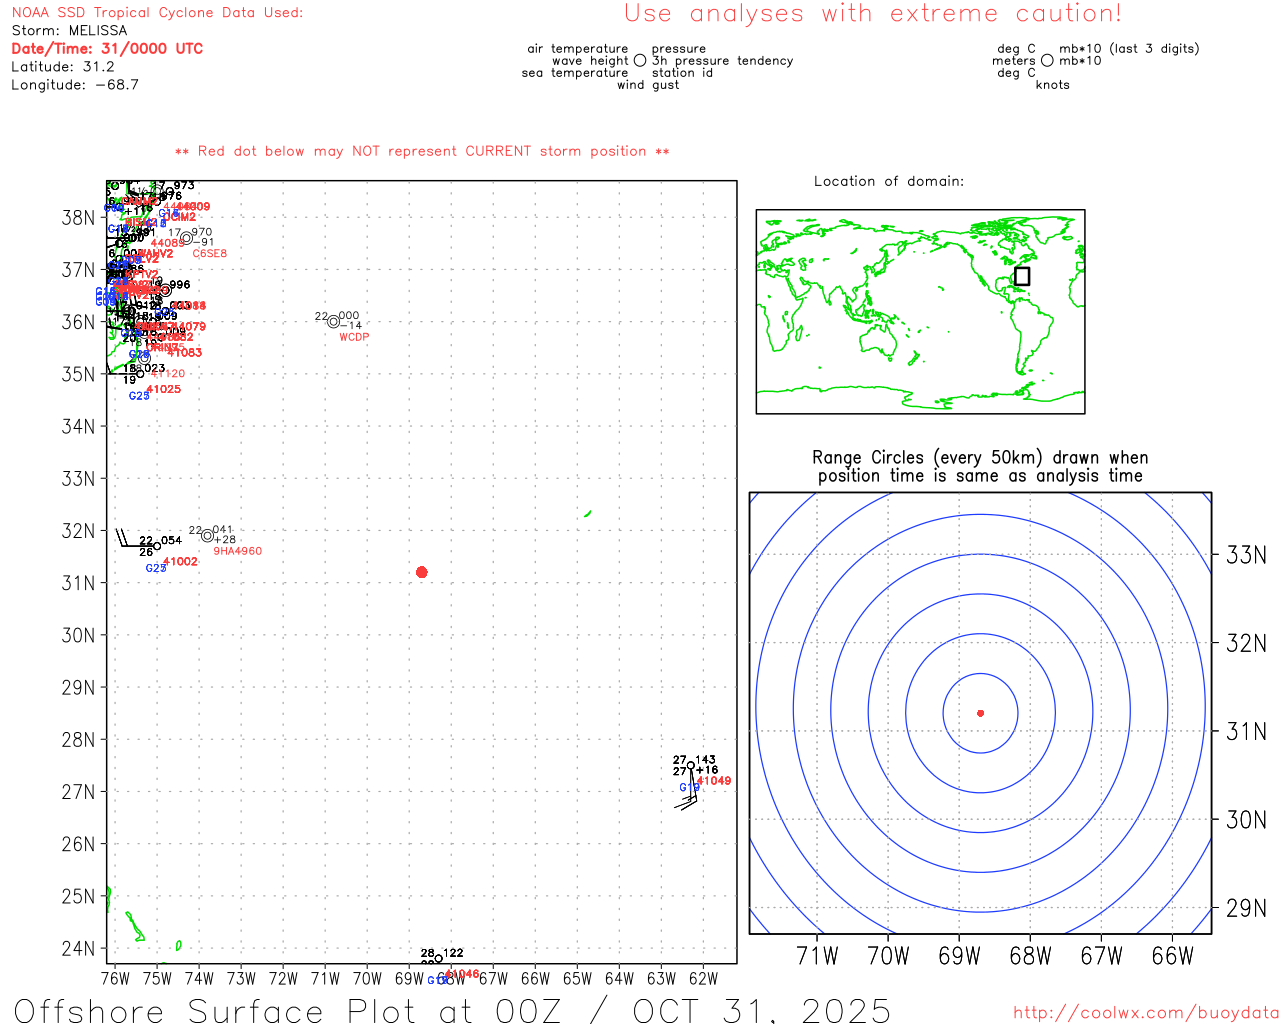Click the red center dot in range circles
This screenshot has height=1024, width=1280.
980,713
